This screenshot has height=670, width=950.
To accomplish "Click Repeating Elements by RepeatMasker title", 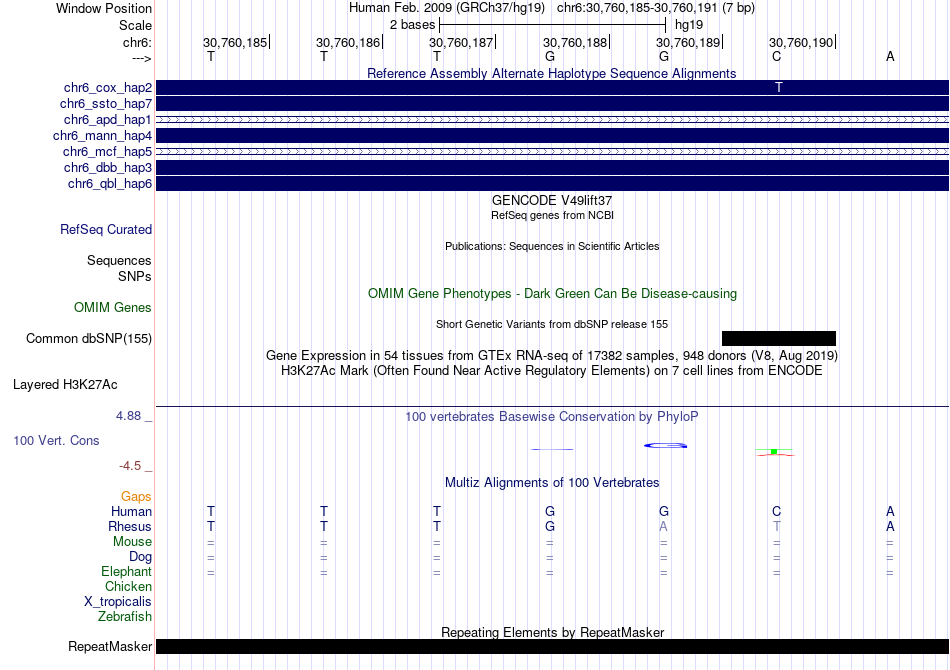I will pyautogui.click(x=552, y=632).
